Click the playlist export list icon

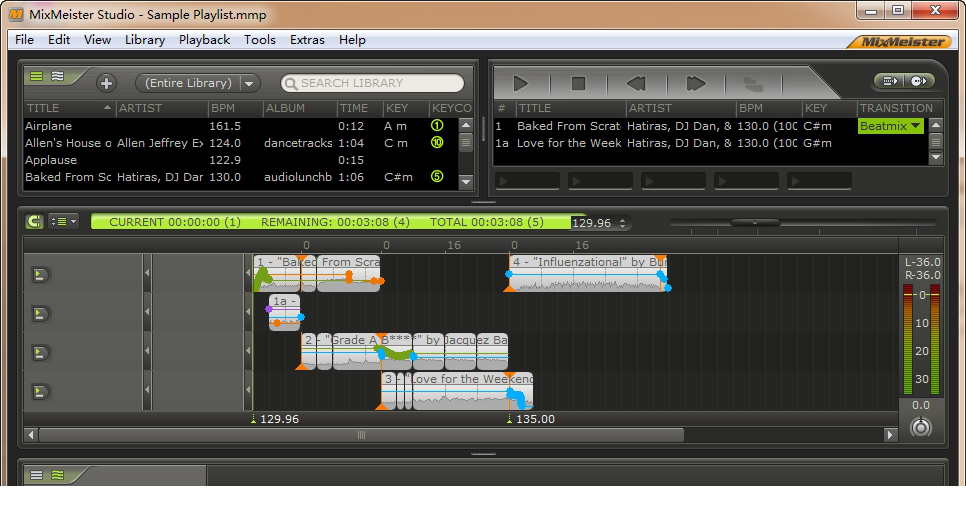point(889,81)
